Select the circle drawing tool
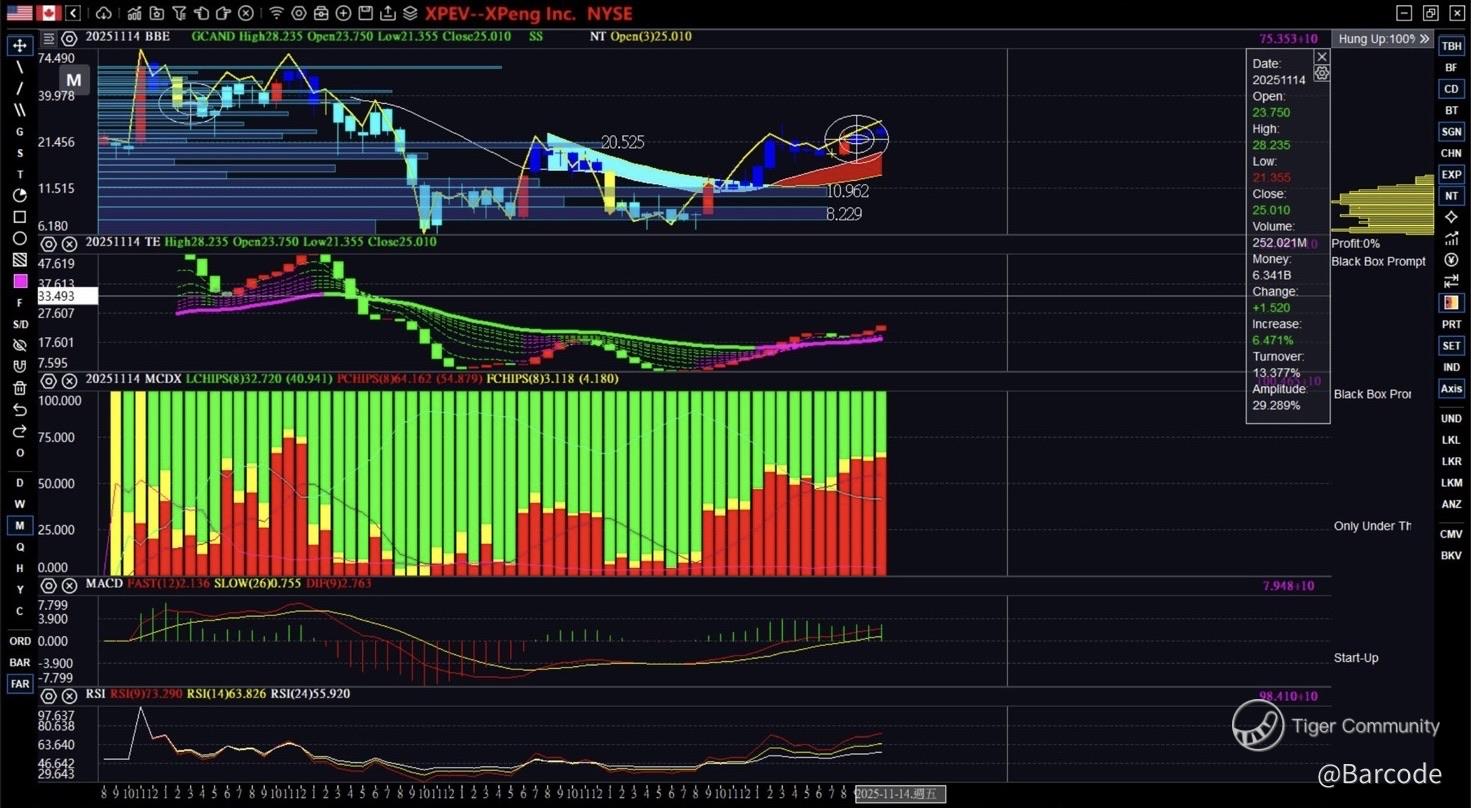Viewport: 1471px width, 808px height. pos(20,239)
